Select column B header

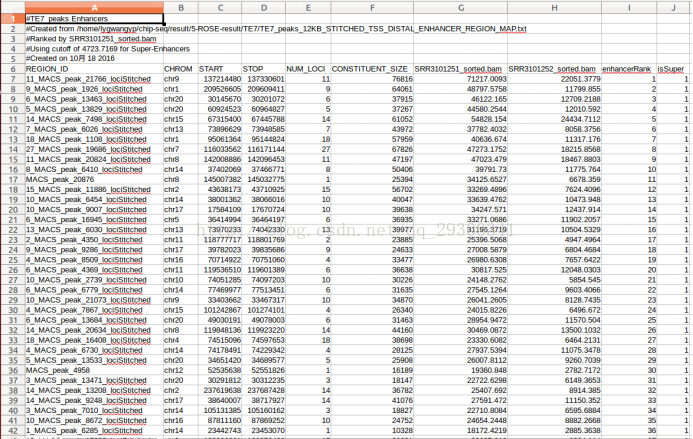point(181,8)
